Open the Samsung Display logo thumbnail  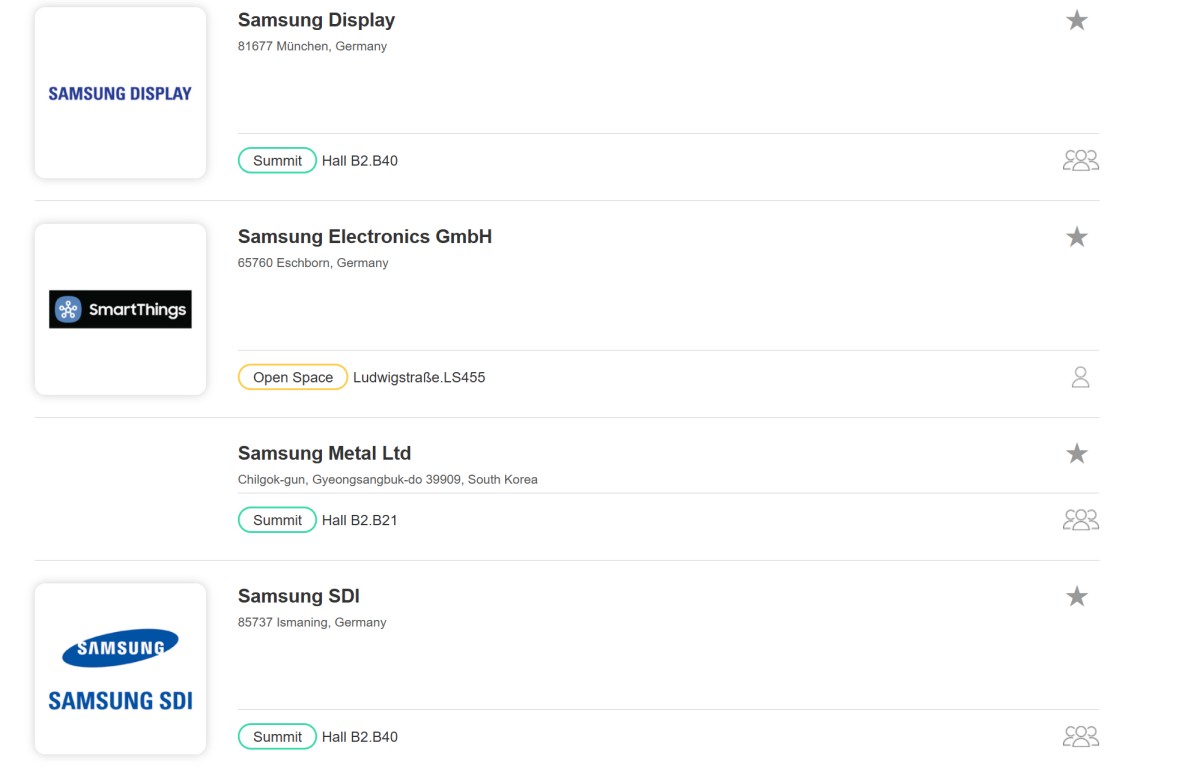(120, 93)
